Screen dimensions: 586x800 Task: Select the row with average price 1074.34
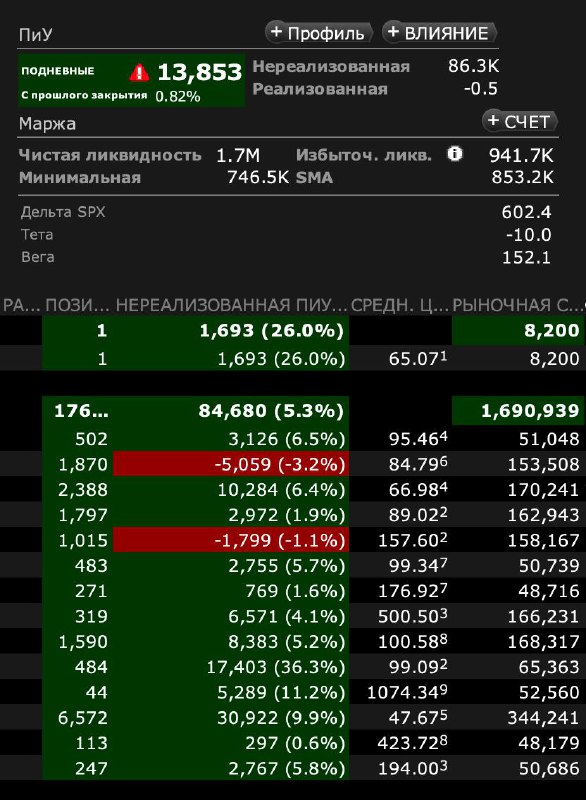pyautogui.click(x=293, y=692)
